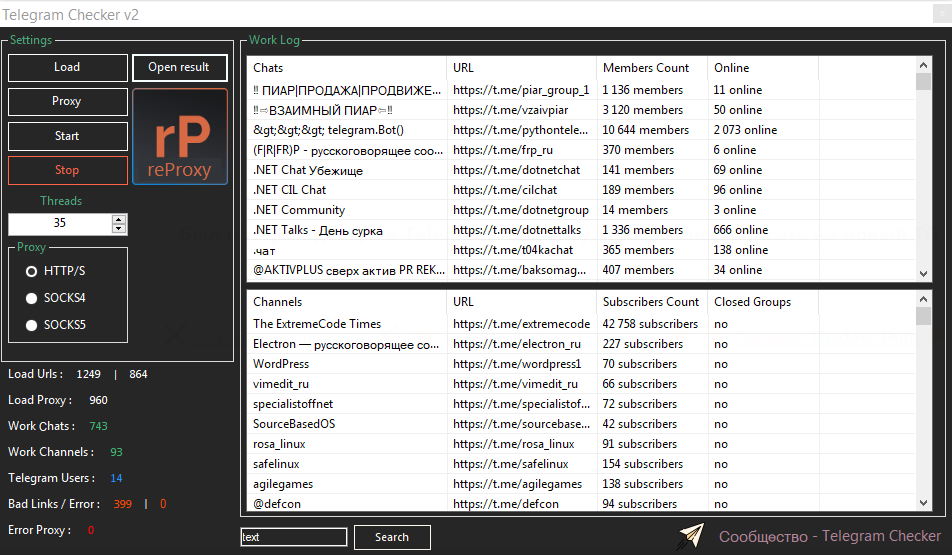Click the Open result button

point(179,67)
